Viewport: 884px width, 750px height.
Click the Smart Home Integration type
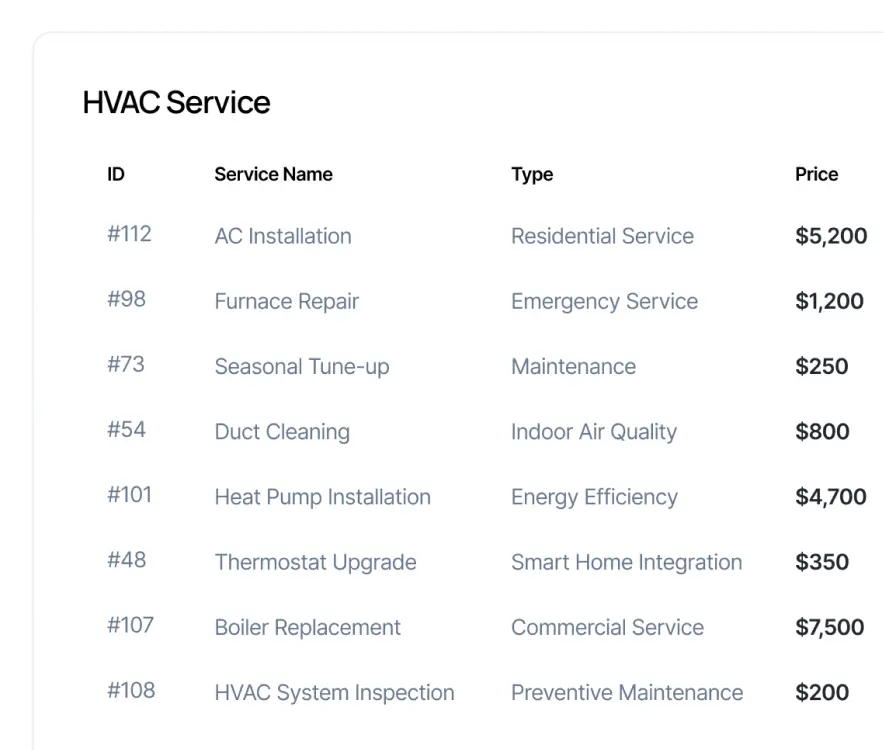626,562
